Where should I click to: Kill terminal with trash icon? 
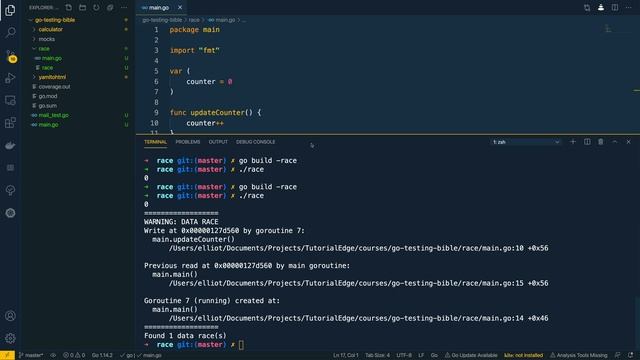[601, 142]
